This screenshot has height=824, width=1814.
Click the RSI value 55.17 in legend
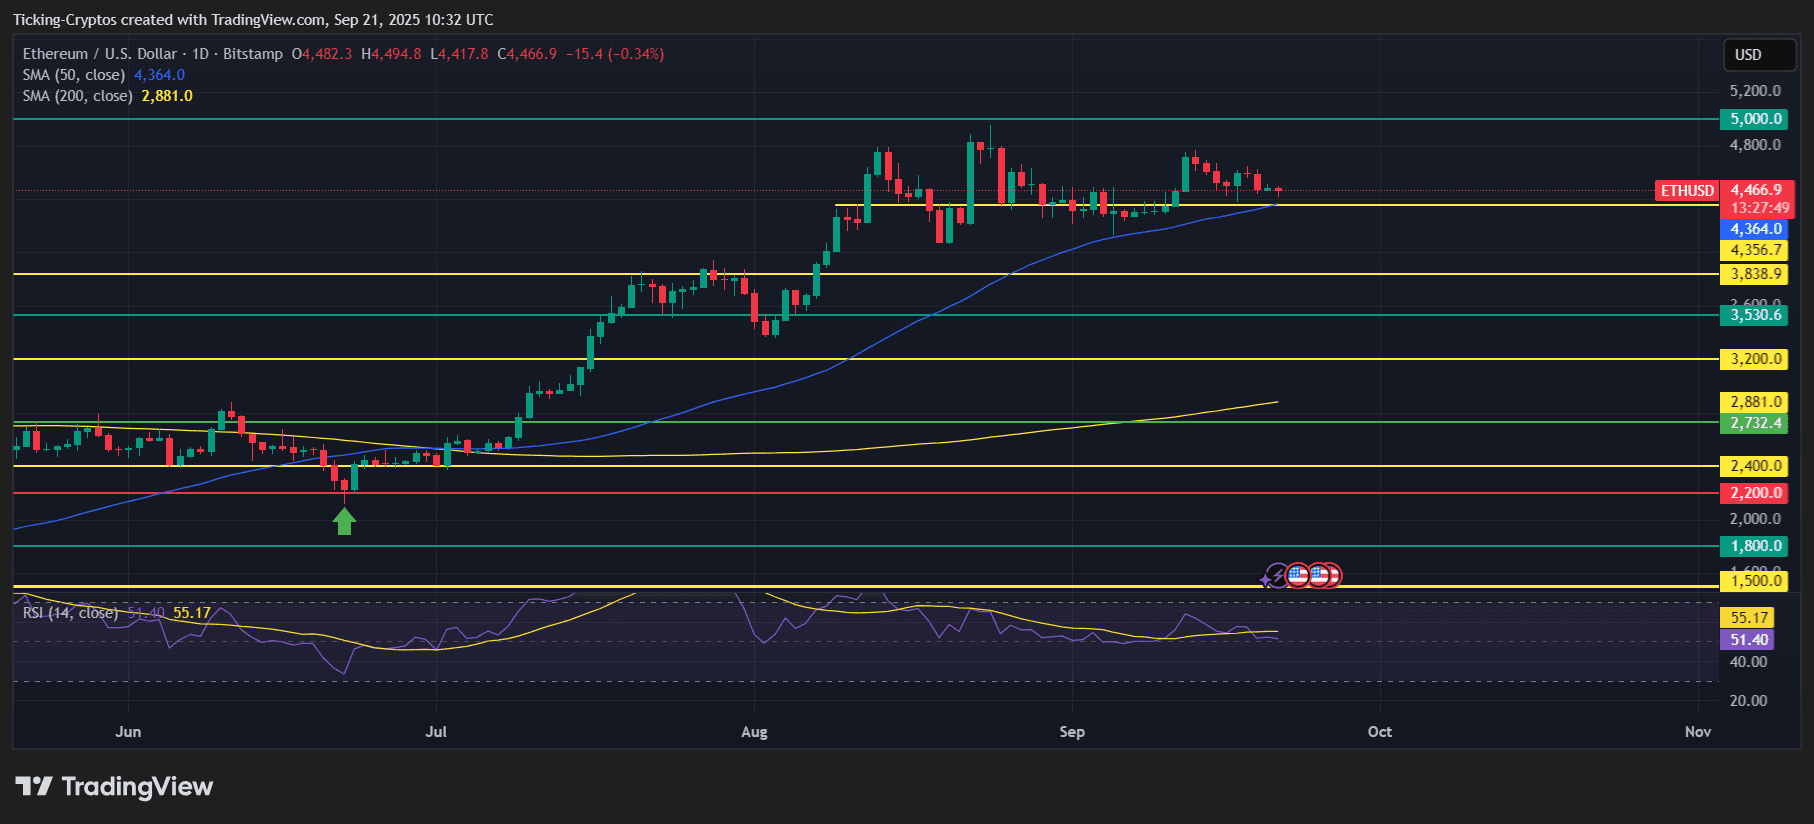tap(192, 613)
